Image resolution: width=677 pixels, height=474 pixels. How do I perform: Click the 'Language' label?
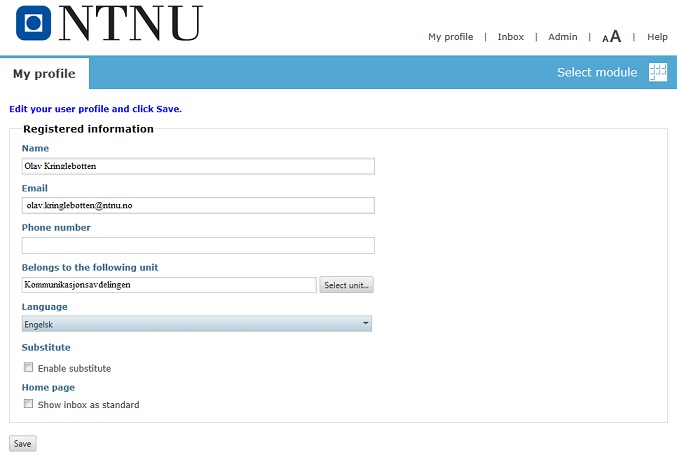pos(44,307)
